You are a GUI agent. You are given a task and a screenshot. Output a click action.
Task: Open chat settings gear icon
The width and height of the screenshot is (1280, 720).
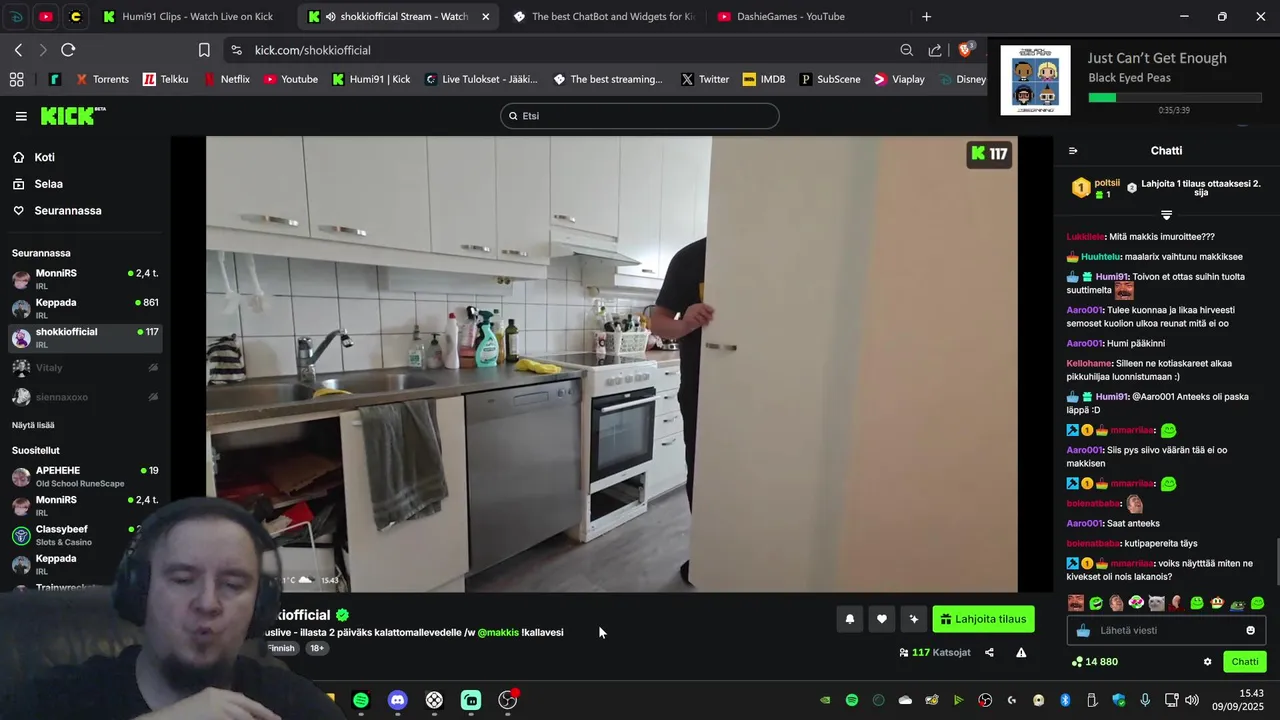coord(1207,662)
